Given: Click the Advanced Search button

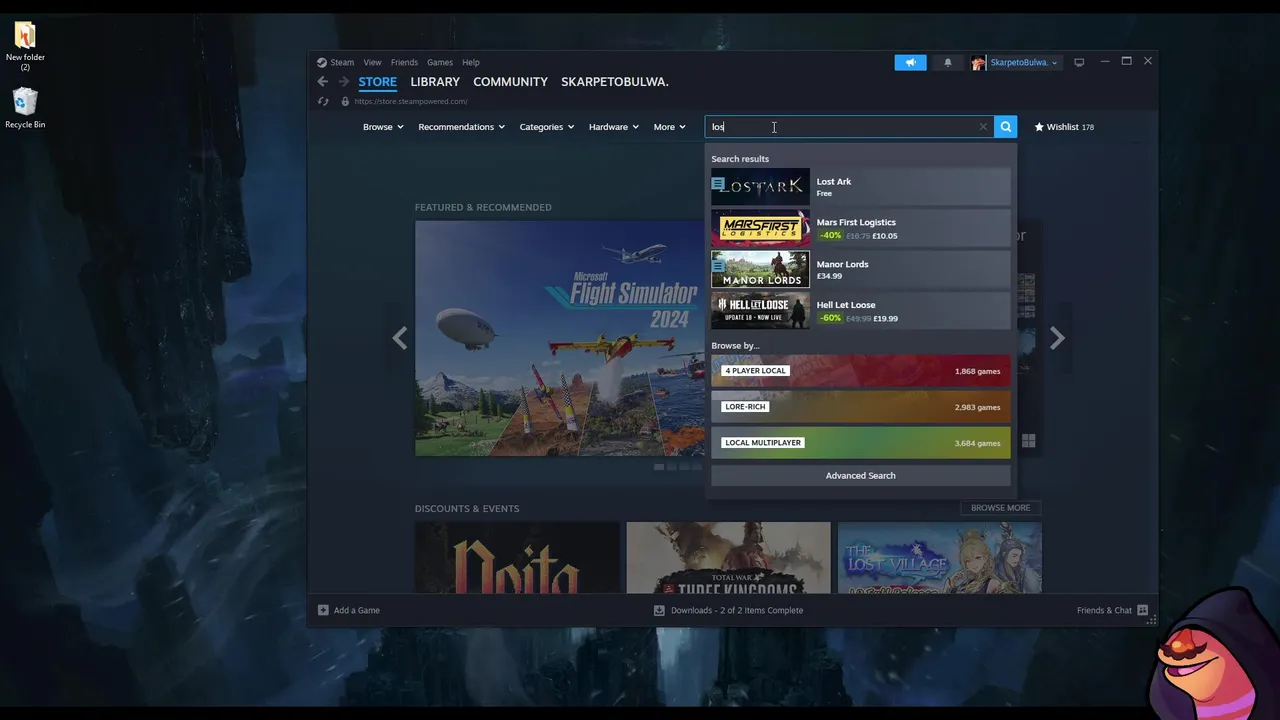Looking at the screenshot, I should (860, 476).
